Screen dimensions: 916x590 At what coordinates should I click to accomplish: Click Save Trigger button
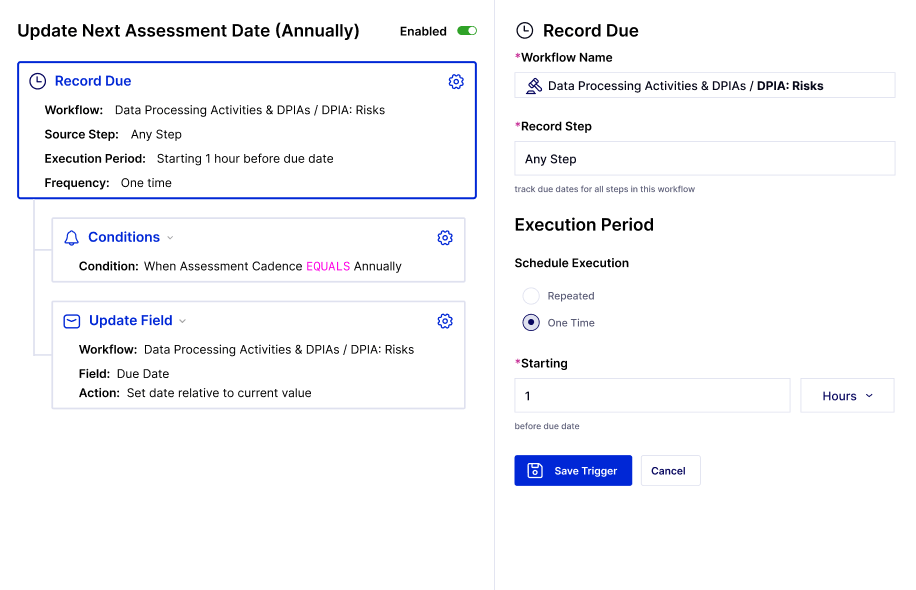tap(573, 470)
